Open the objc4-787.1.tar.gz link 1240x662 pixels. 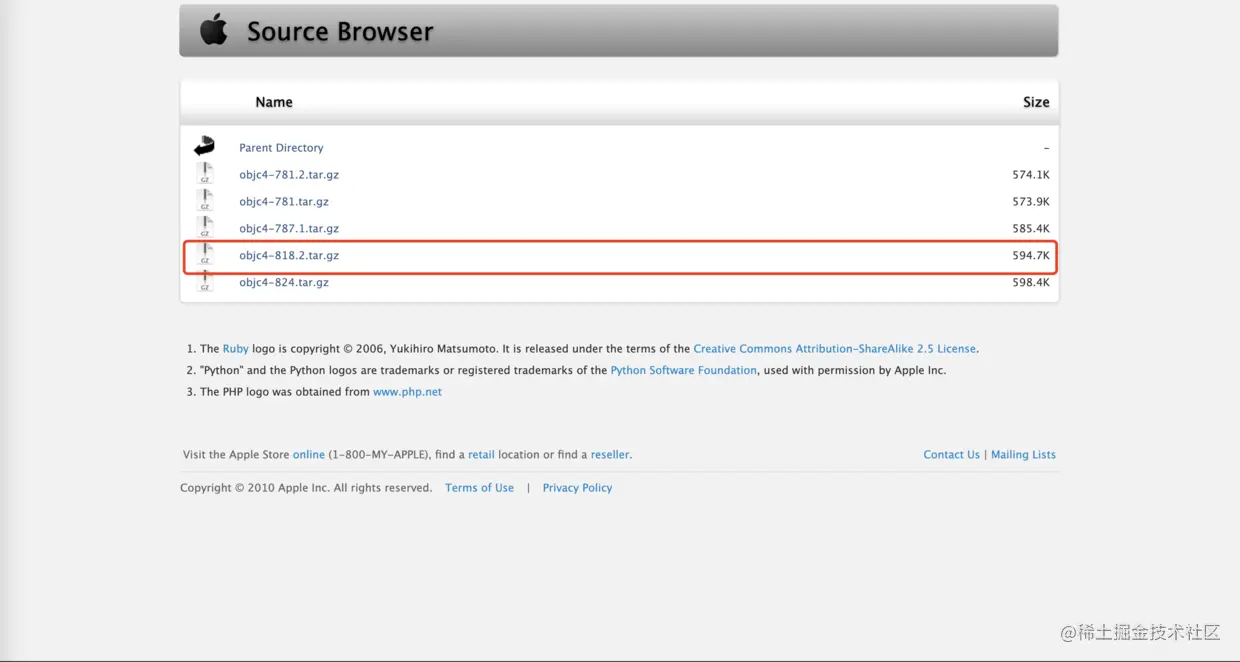click(x=289, y=228)
